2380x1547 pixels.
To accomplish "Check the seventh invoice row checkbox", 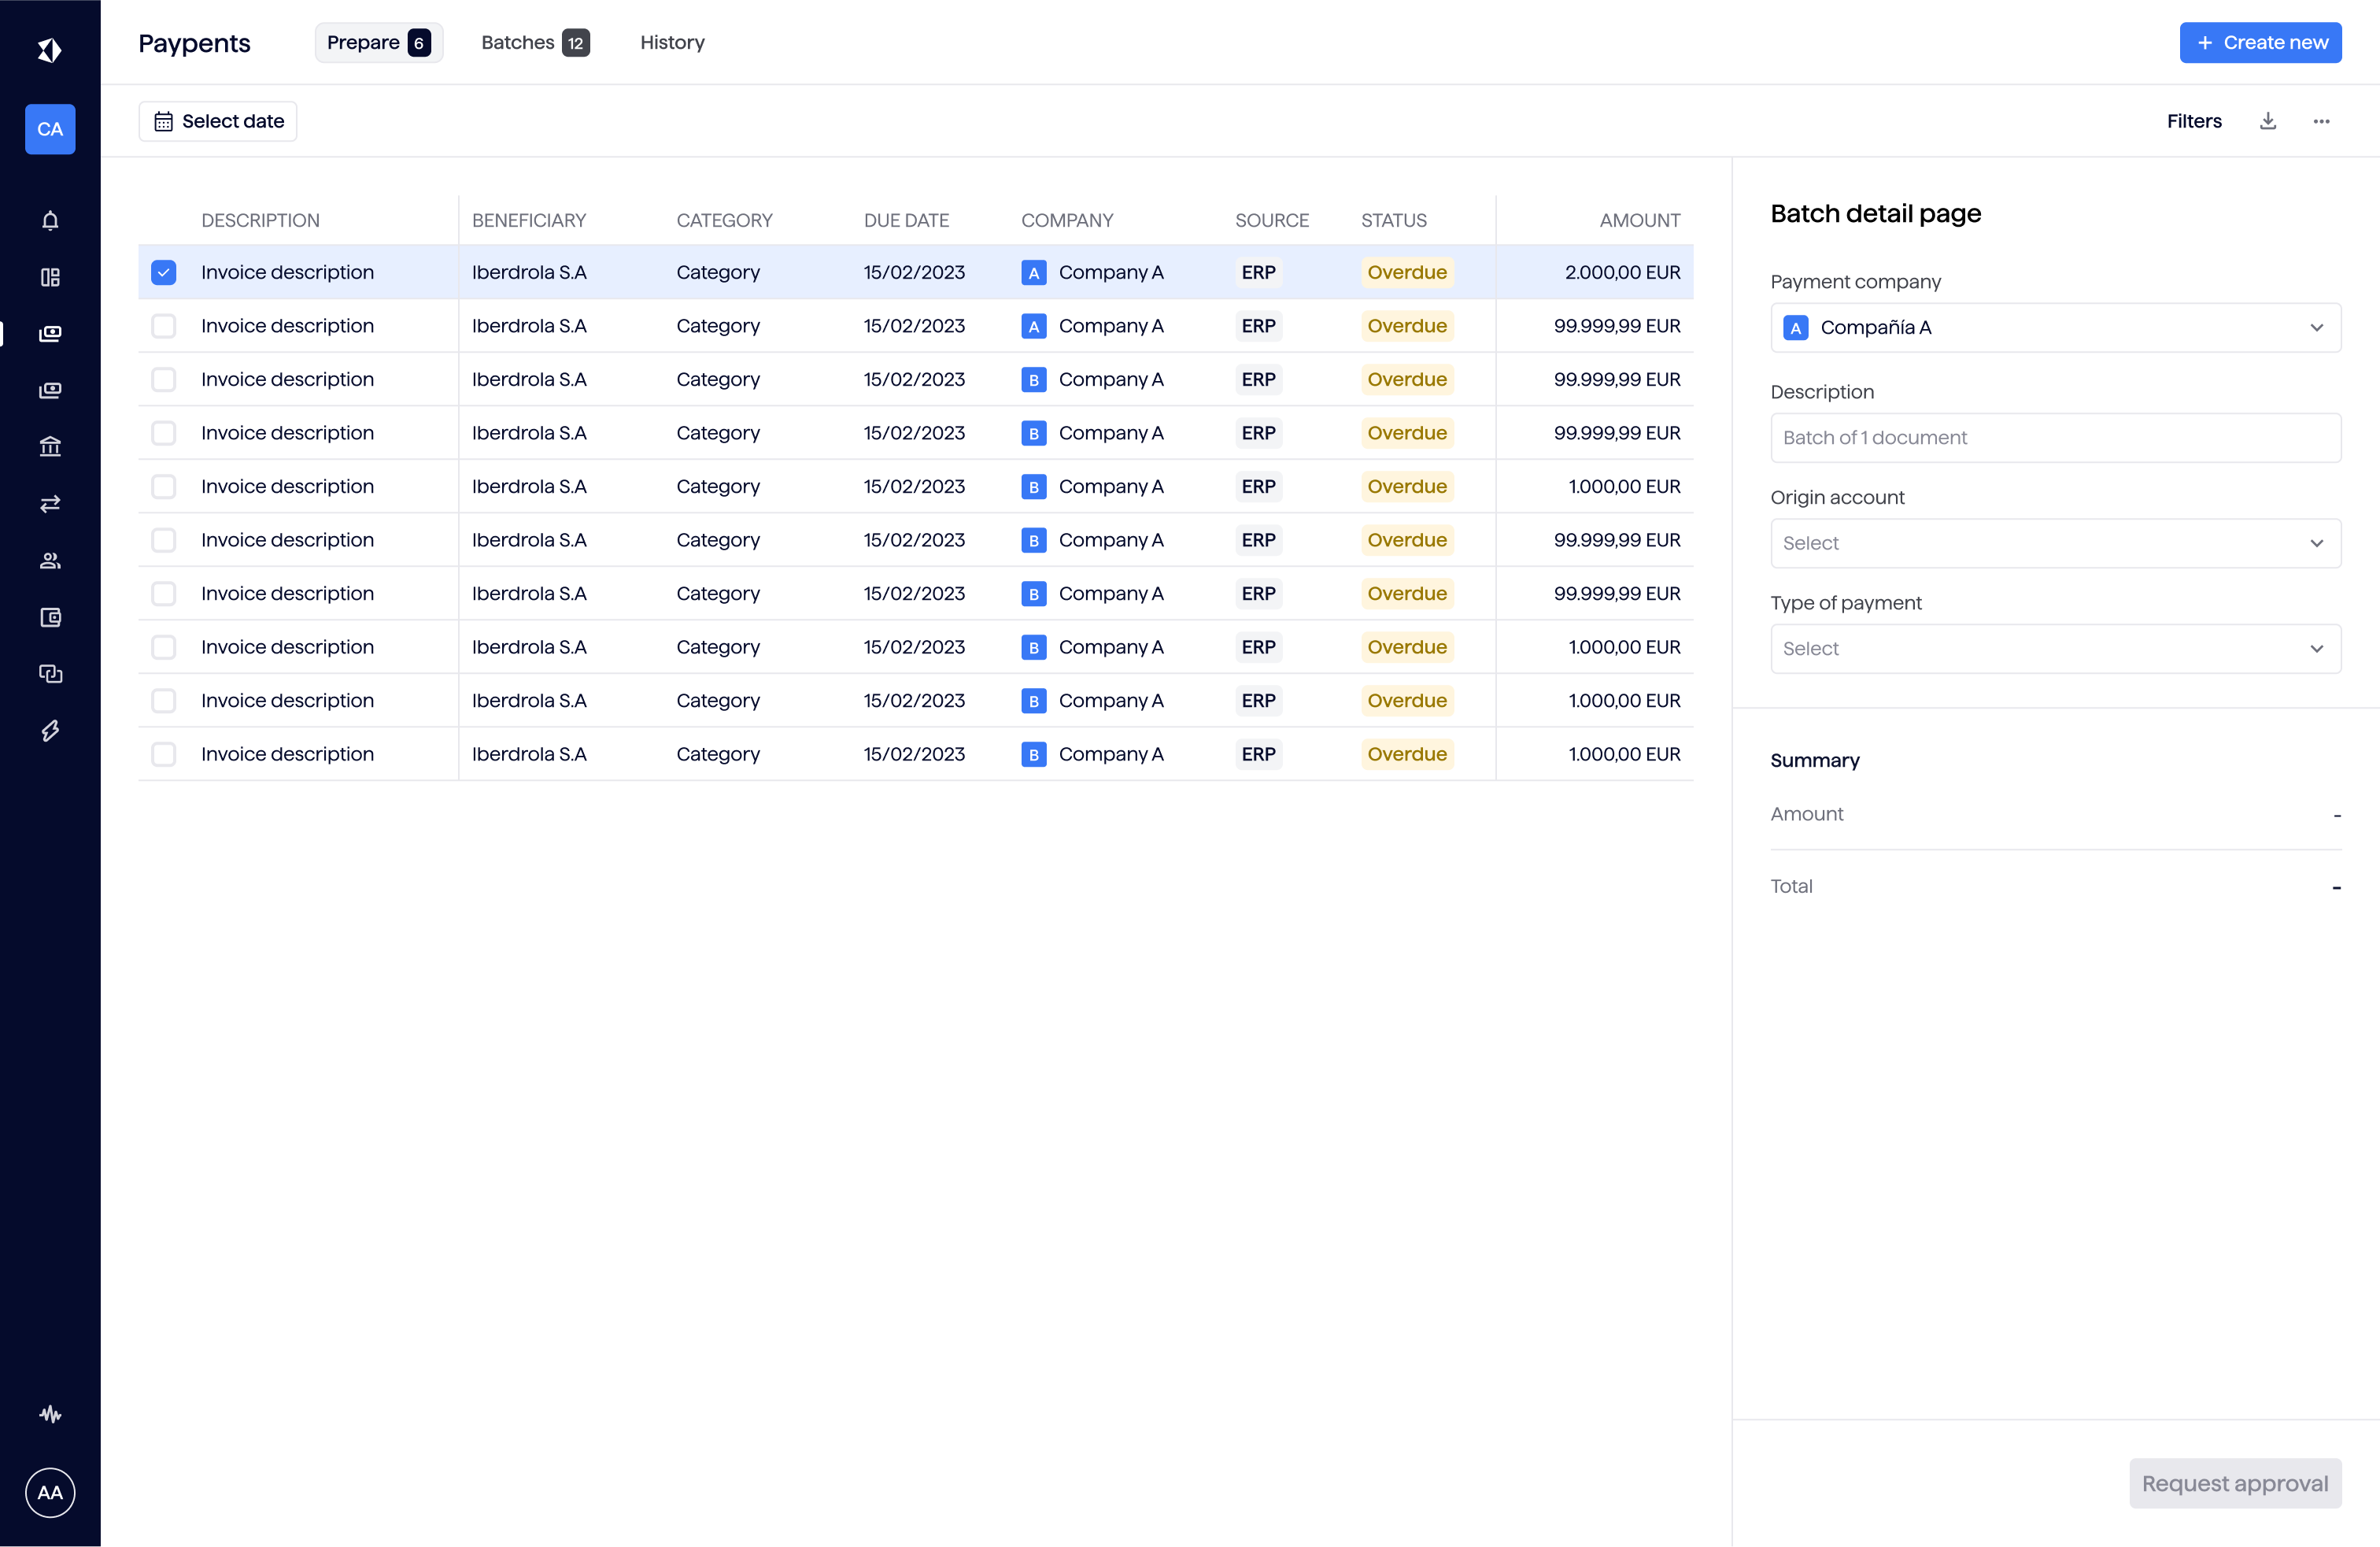I will [164, 593].
